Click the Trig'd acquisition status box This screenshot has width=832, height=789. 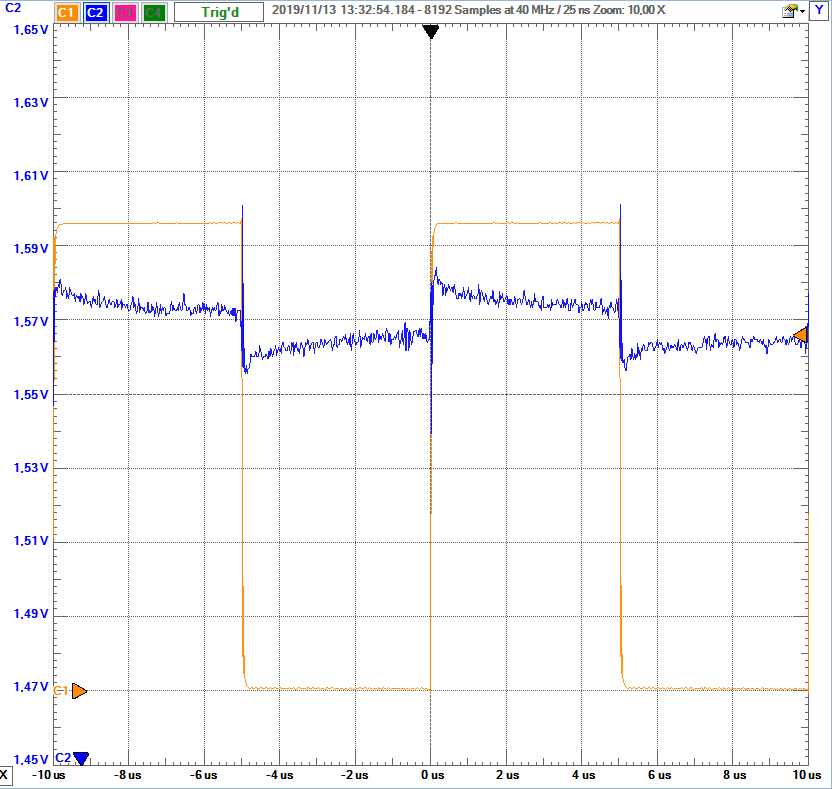point(219,12)
